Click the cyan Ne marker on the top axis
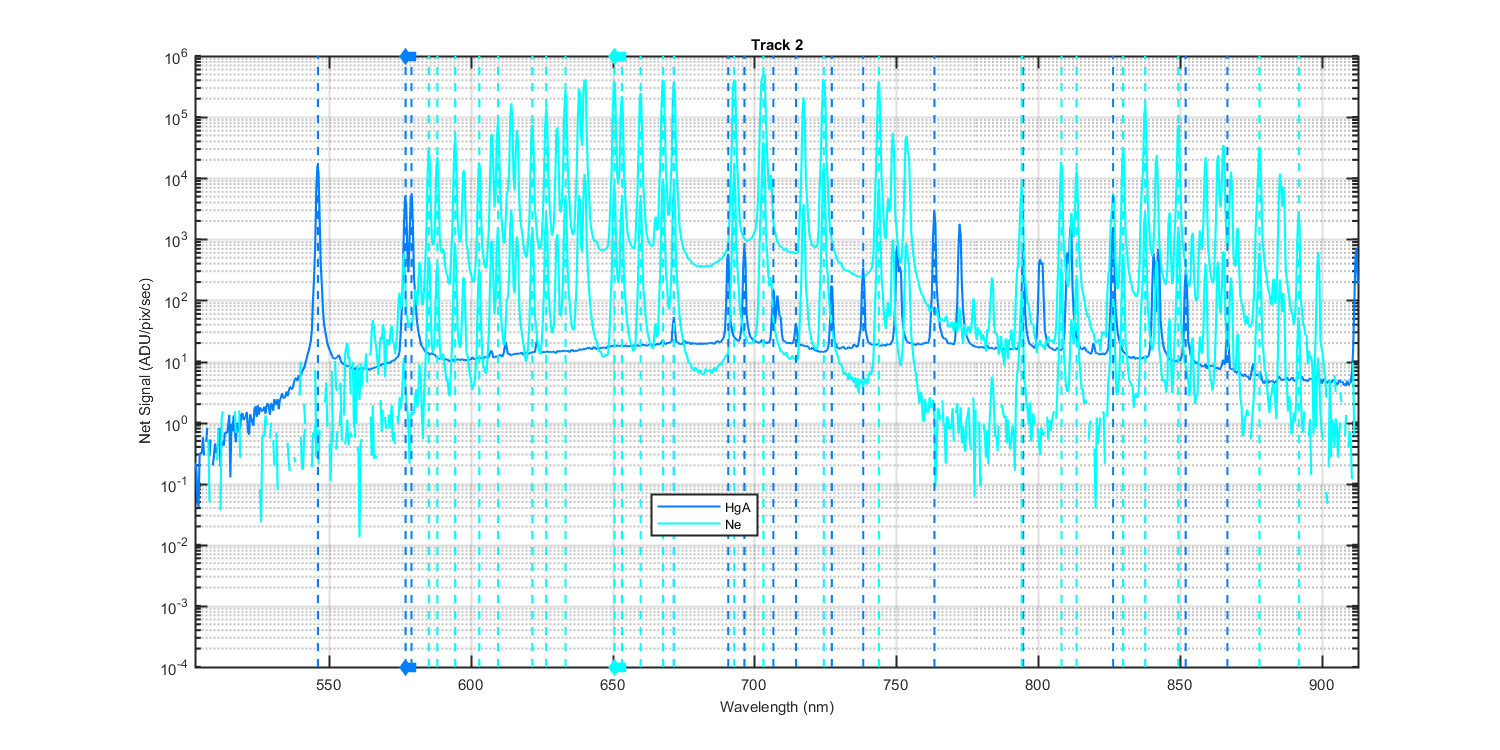Viewport: 1500px width, 750px height. click(618, 56)
